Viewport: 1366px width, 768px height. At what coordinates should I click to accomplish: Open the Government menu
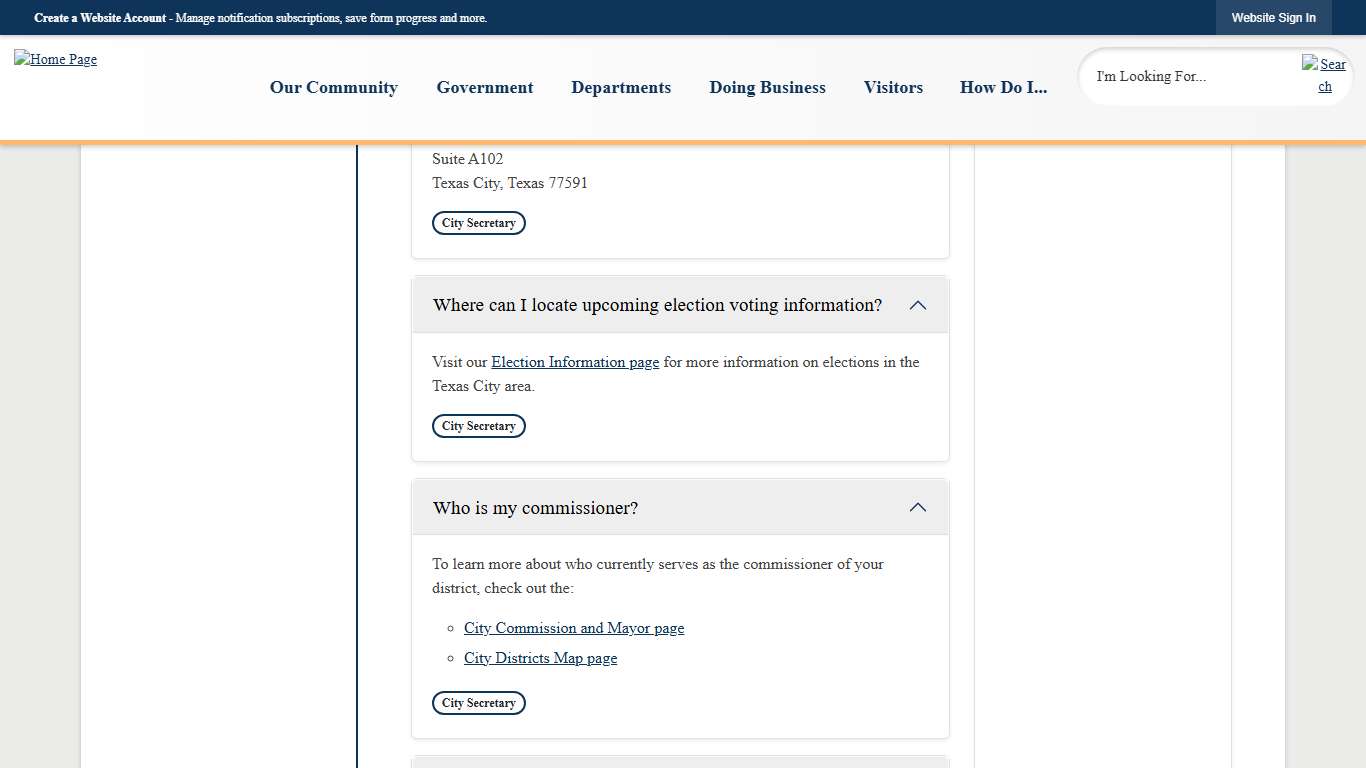coord(484,88)
